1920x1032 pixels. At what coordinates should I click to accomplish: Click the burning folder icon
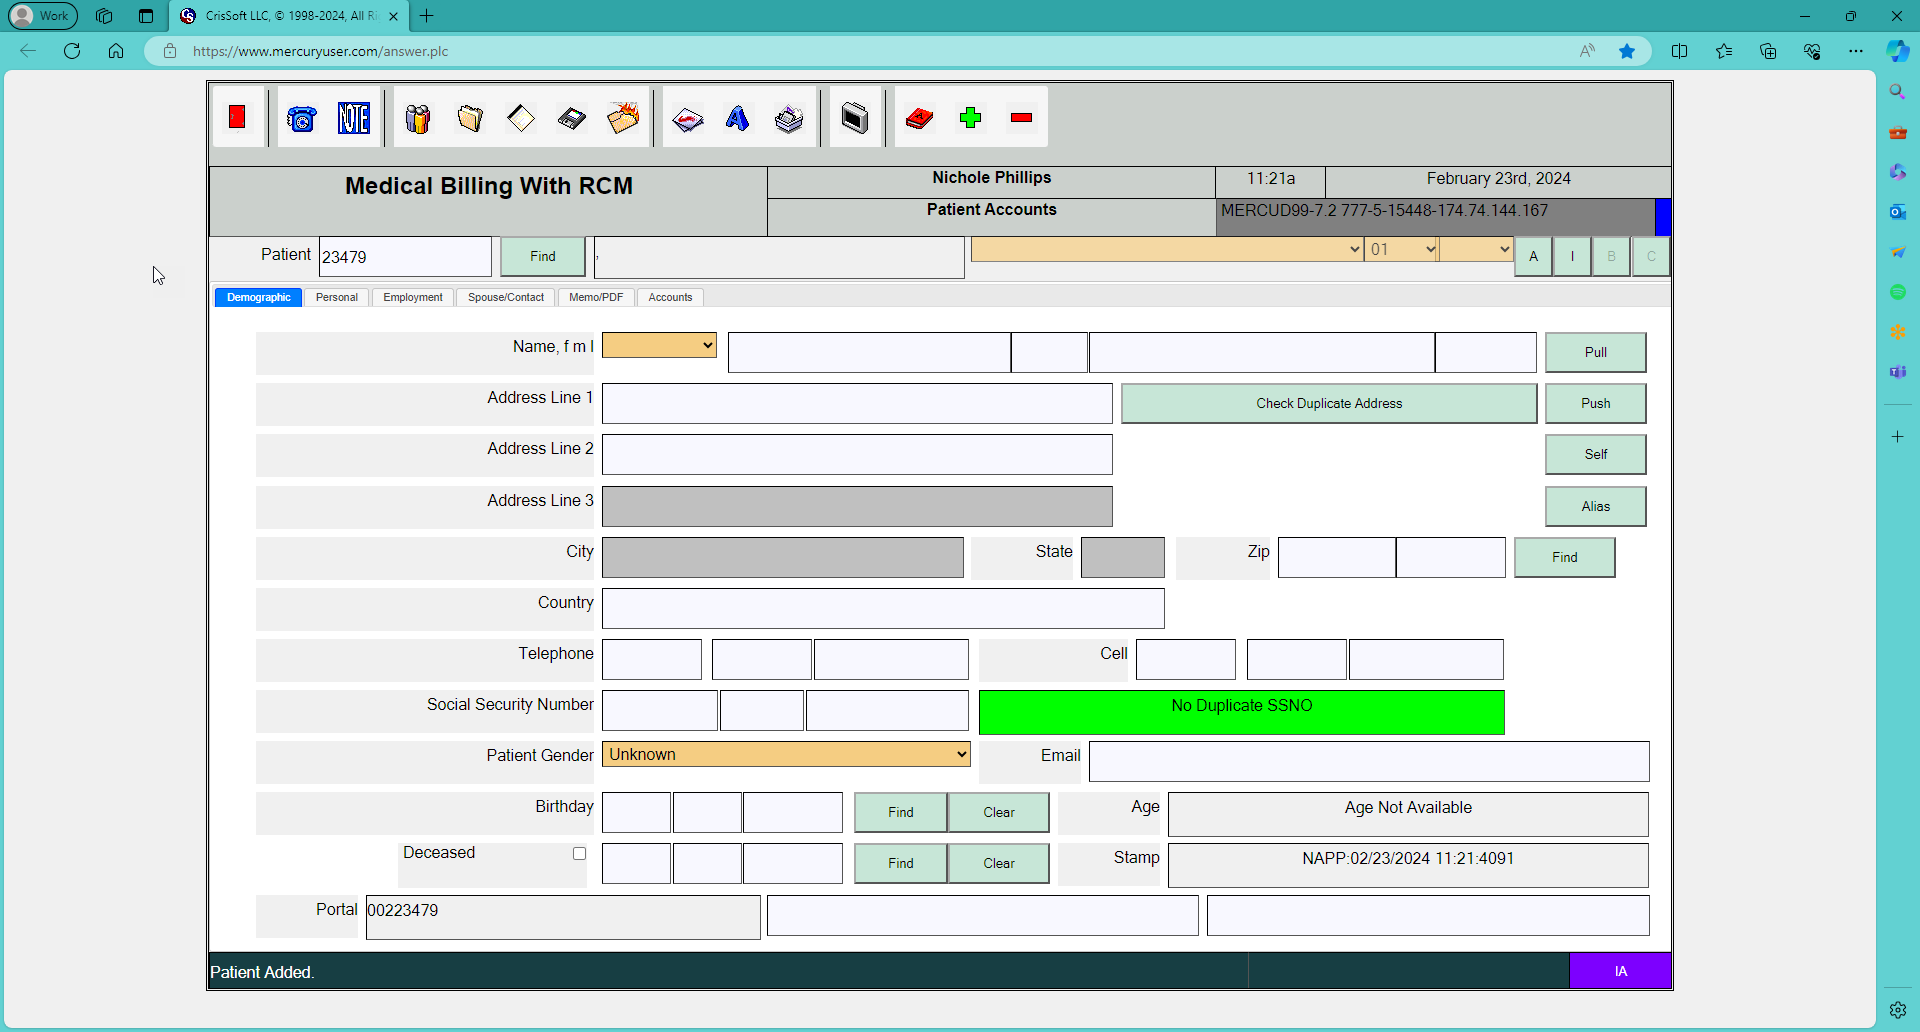[x=623, y=119]
